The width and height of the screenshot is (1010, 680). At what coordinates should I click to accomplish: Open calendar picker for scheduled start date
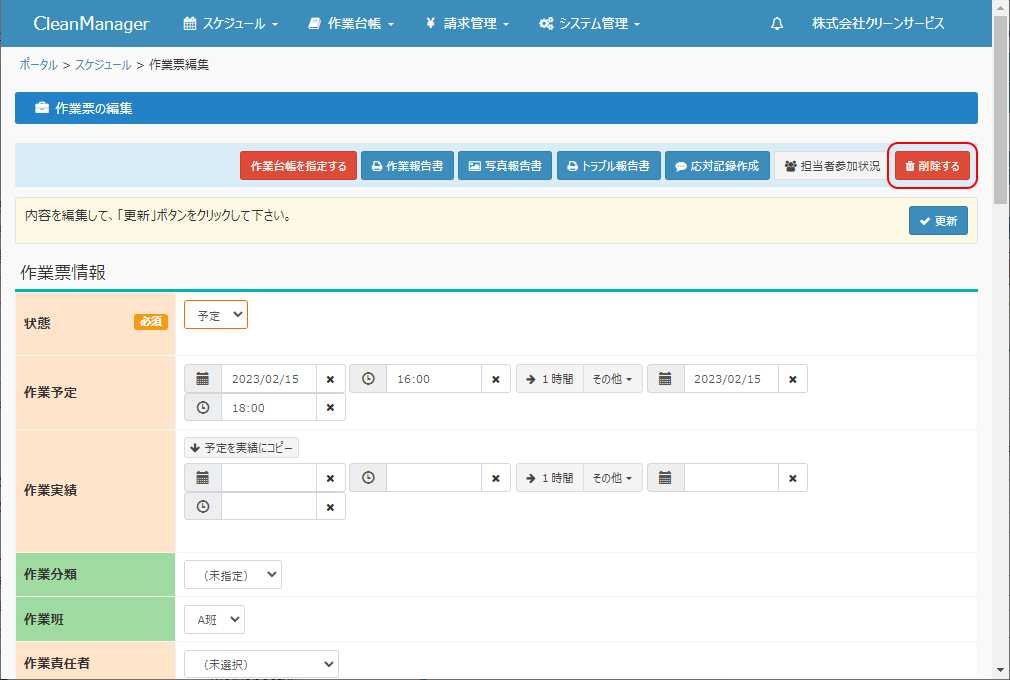203,379
